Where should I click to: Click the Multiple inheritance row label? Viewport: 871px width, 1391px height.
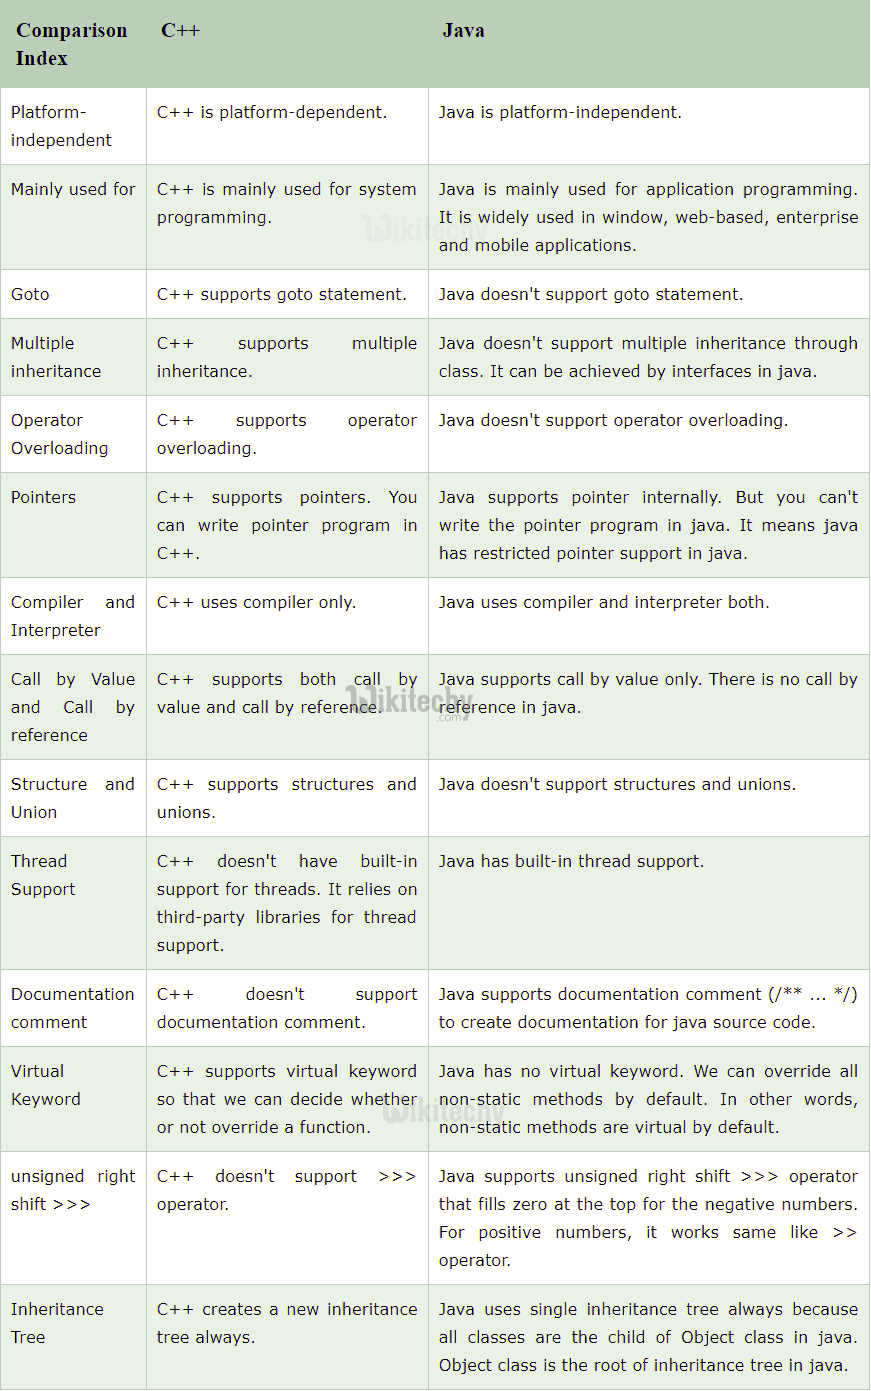[x=56, y=357]
